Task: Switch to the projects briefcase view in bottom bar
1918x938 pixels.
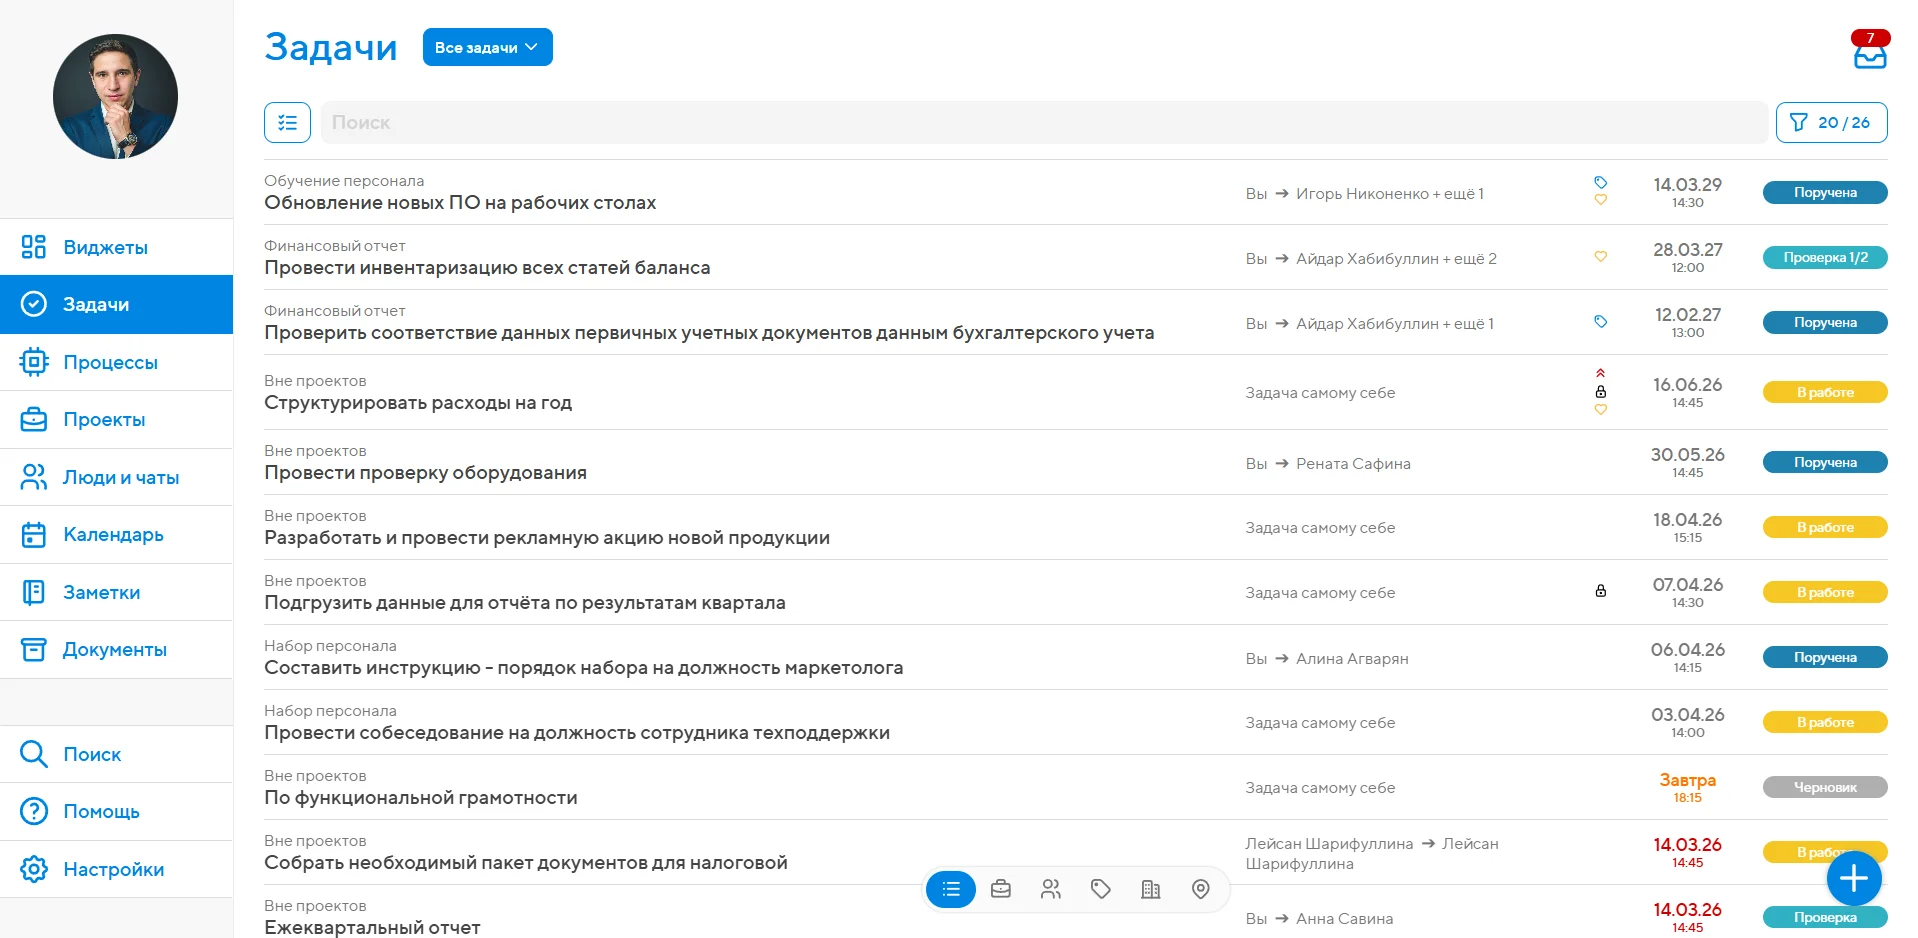Action: pos(1000,889)
